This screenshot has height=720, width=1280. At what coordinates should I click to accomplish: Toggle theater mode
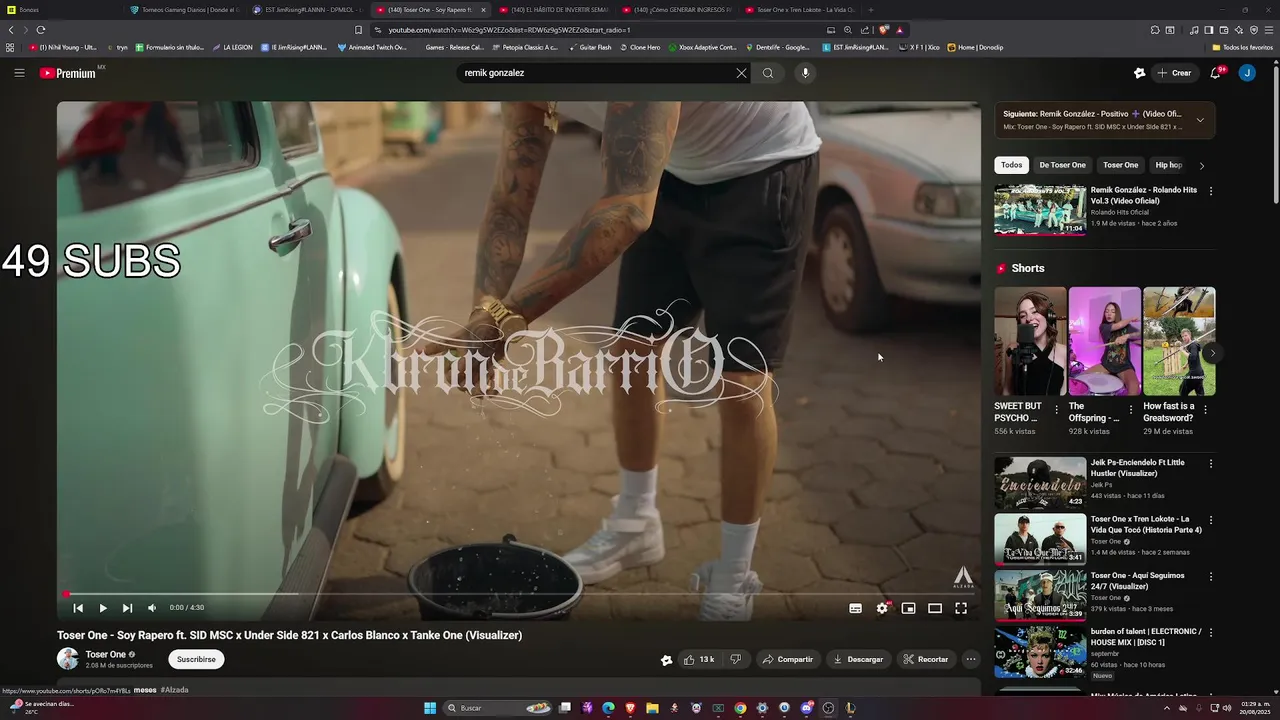(x=935, y=608)
